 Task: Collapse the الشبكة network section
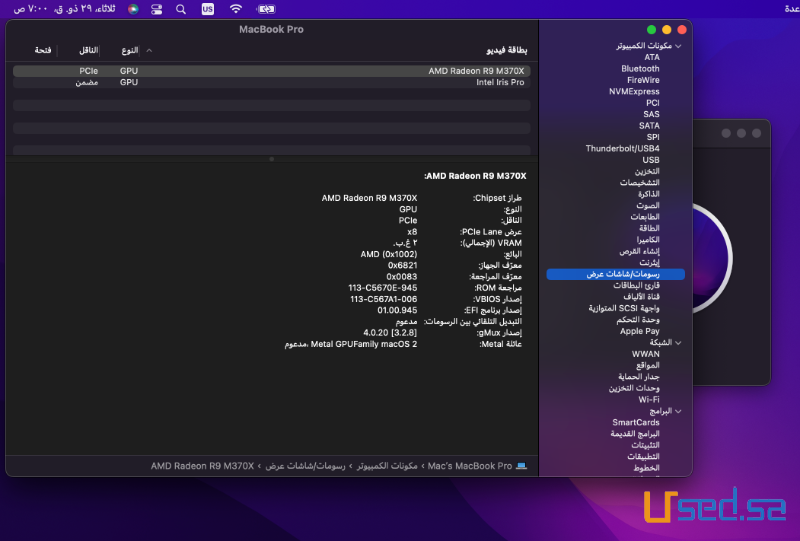point(678,342)
